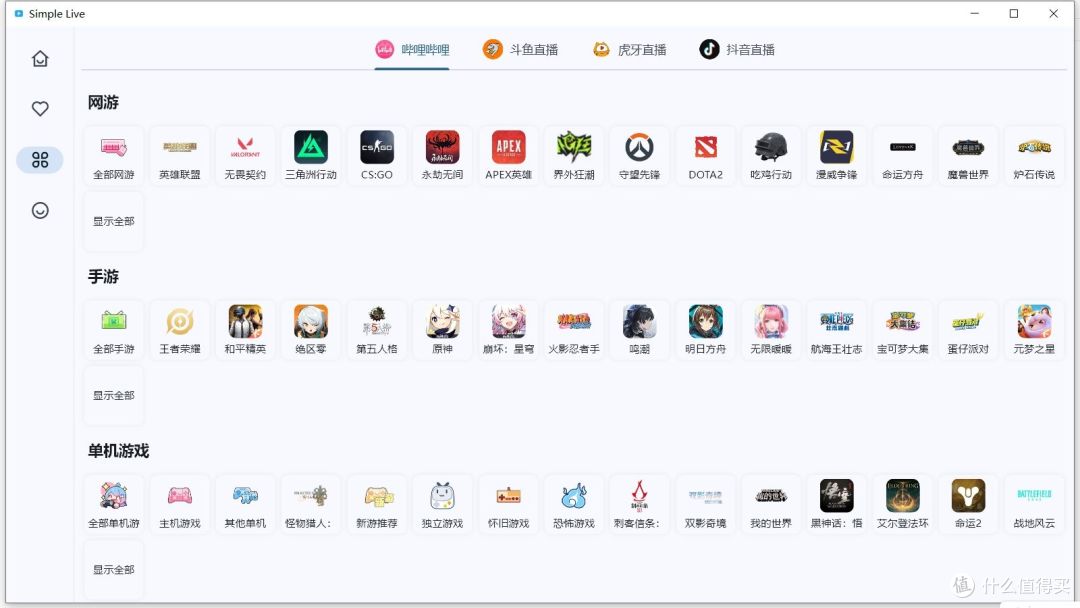Open the 蛋仔派对 category
The image size is (1080, 608).
[x=968, y=330]
